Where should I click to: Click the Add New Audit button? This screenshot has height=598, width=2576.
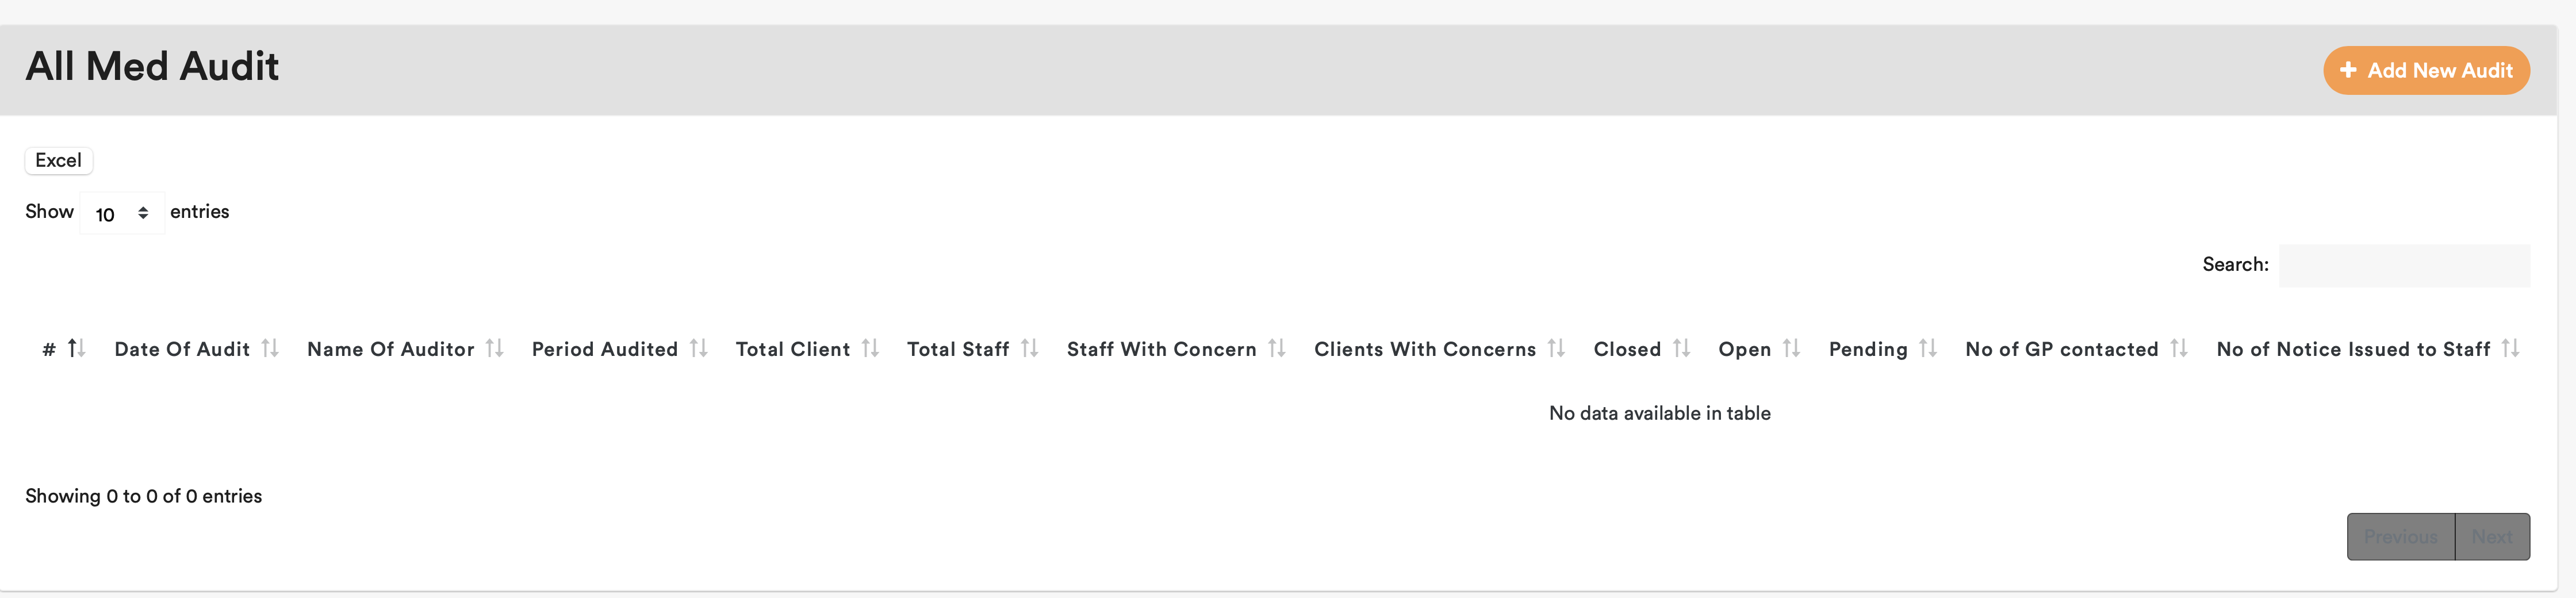[x=2426, y=71]
